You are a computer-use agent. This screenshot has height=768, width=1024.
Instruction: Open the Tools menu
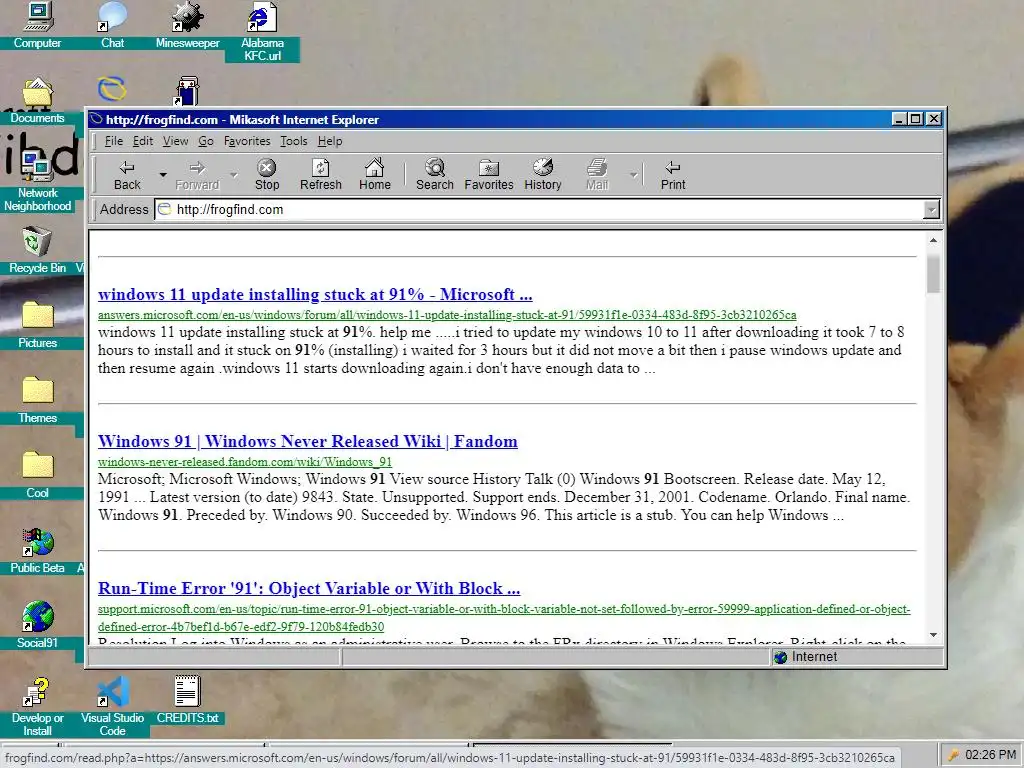coord(293,141)
